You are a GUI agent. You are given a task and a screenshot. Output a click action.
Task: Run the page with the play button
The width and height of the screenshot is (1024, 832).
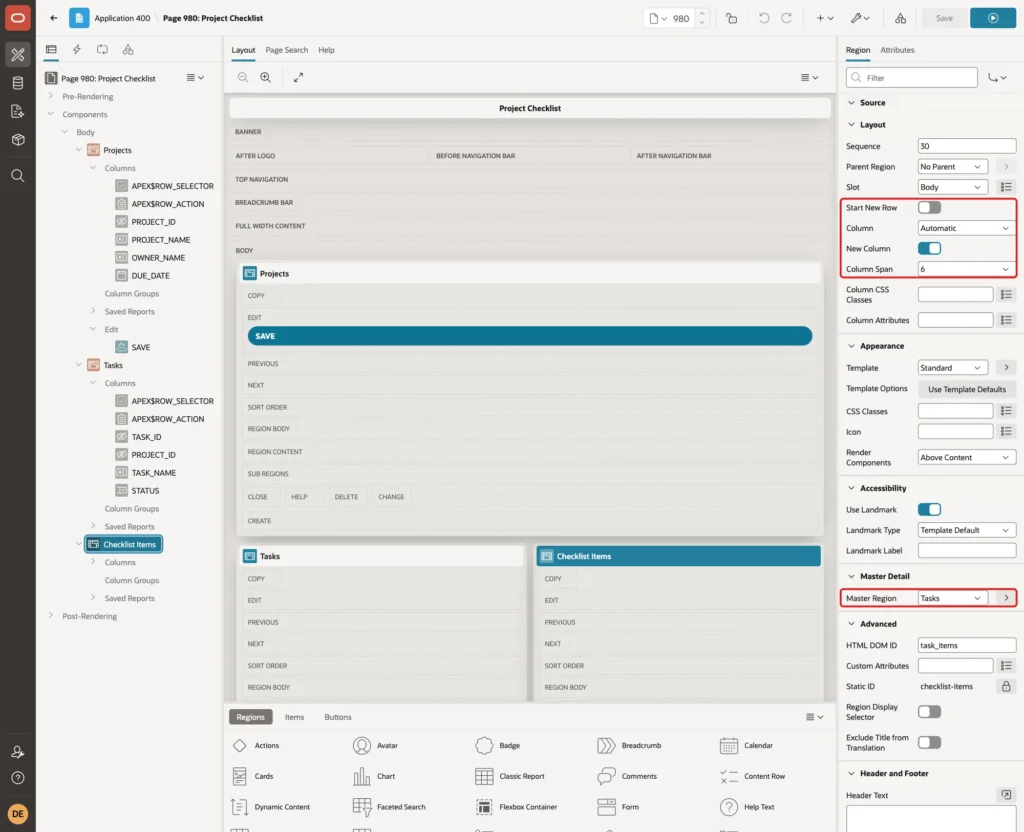(x=993, y=18)
